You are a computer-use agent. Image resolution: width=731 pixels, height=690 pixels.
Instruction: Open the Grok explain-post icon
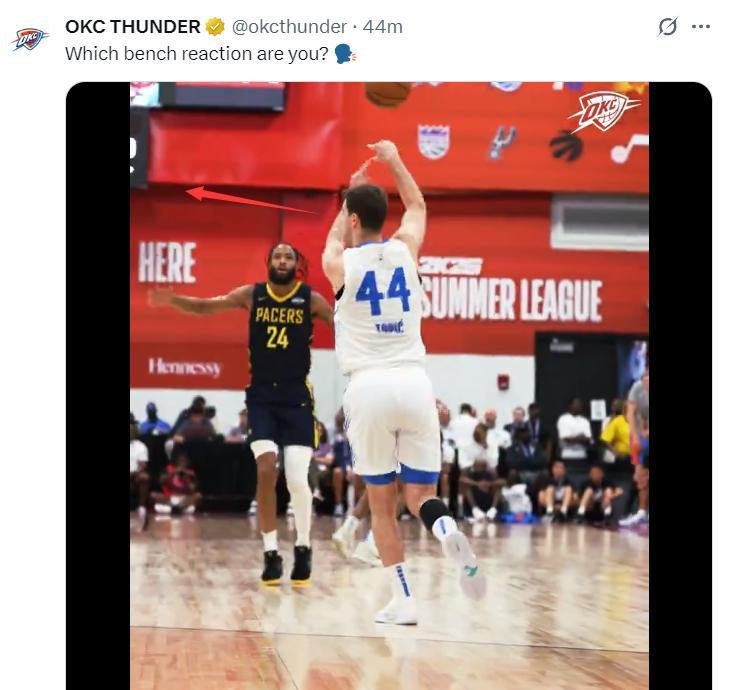[667, 27]
